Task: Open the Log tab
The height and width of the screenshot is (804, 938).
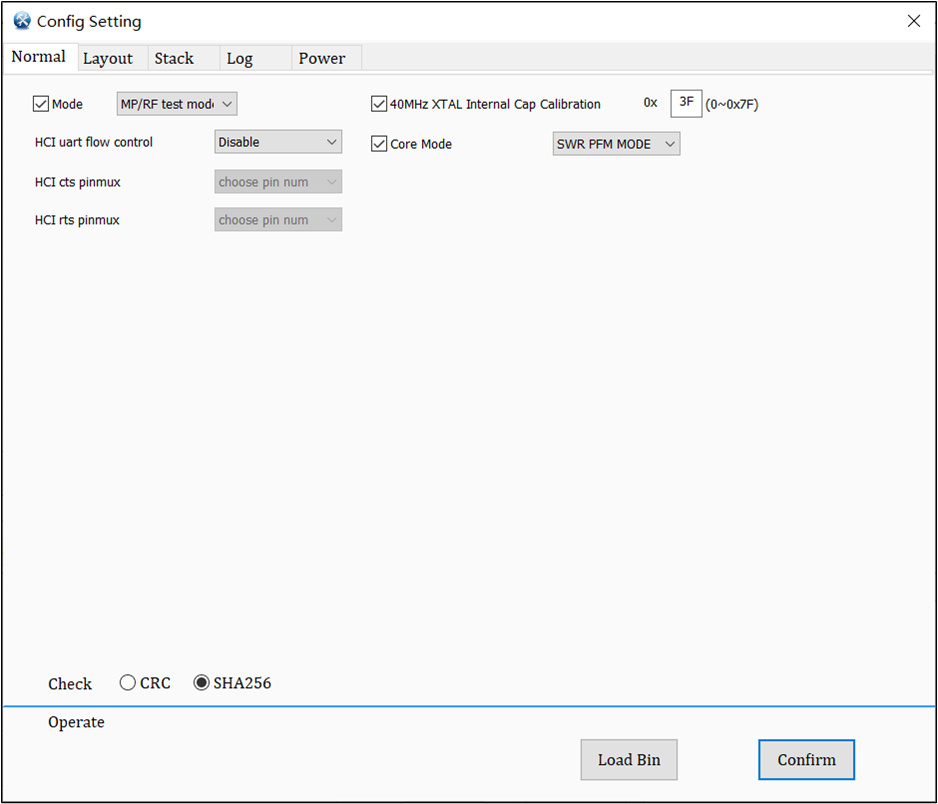Action: [x=239, y=58]
